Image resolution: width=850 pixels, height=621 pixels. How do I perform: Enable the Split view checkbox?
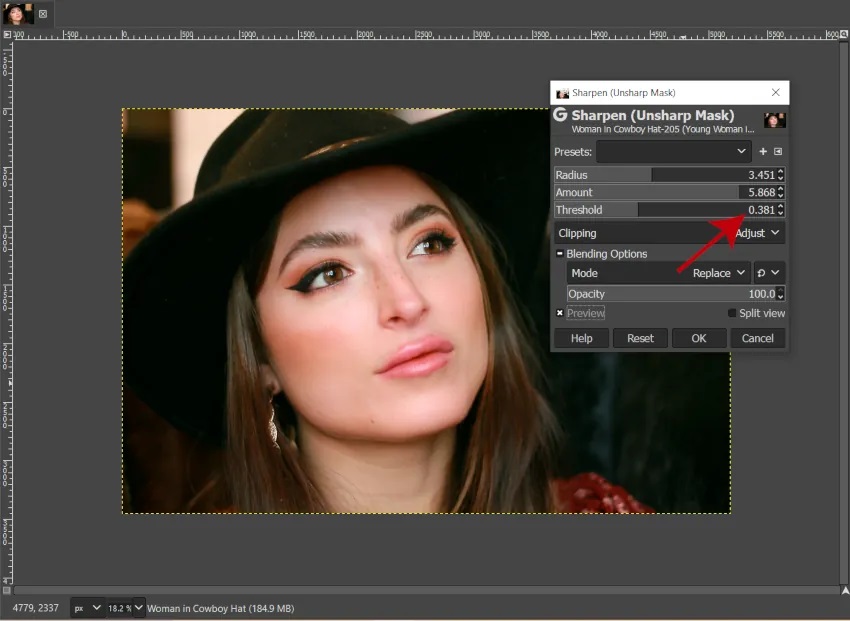[732, 313]
